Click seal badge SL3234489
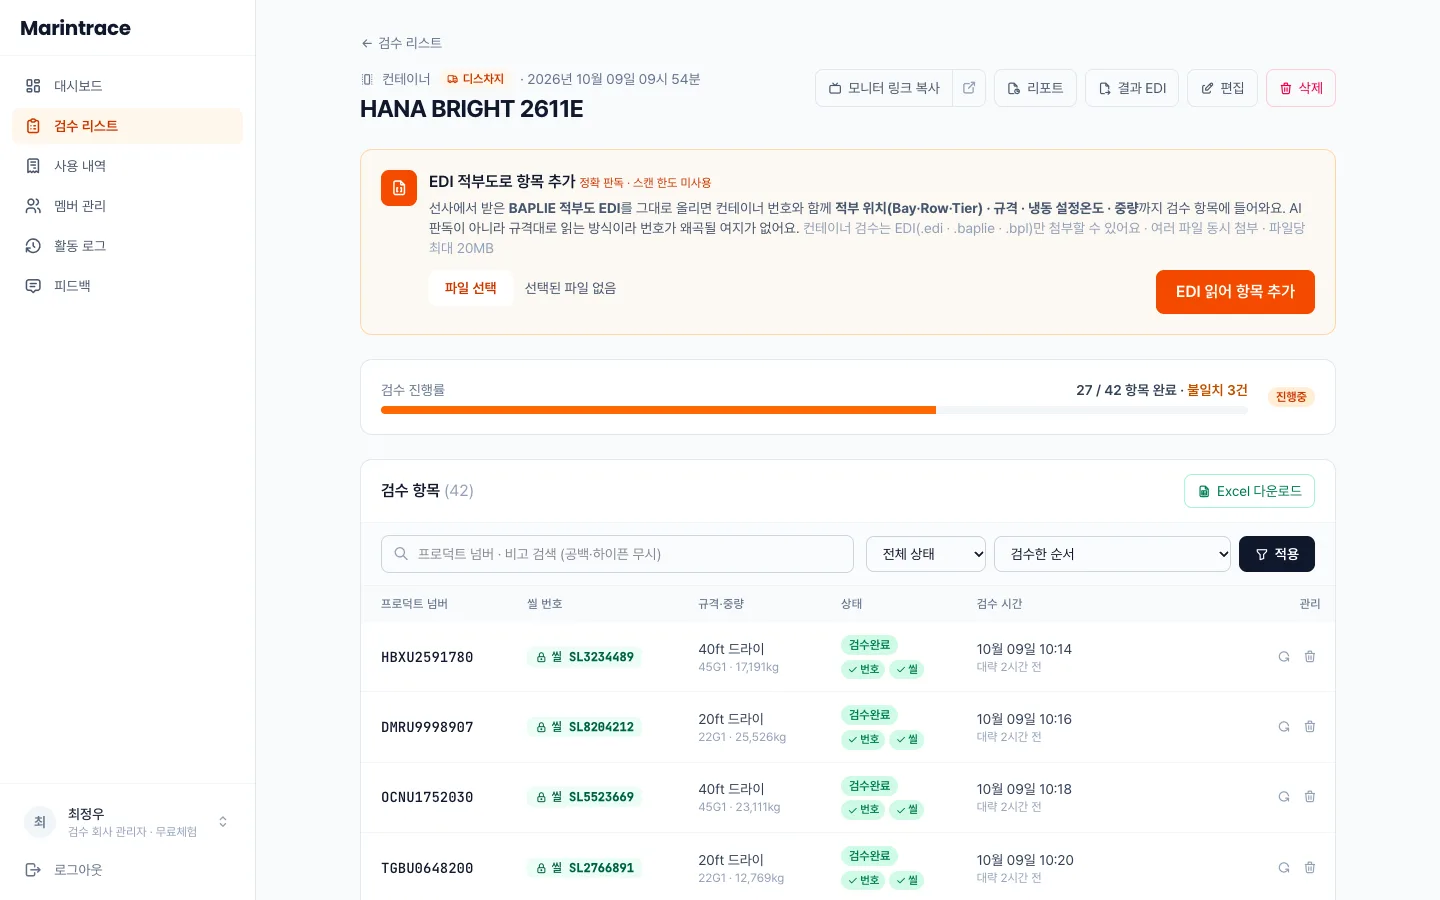 tap(584, 657)
